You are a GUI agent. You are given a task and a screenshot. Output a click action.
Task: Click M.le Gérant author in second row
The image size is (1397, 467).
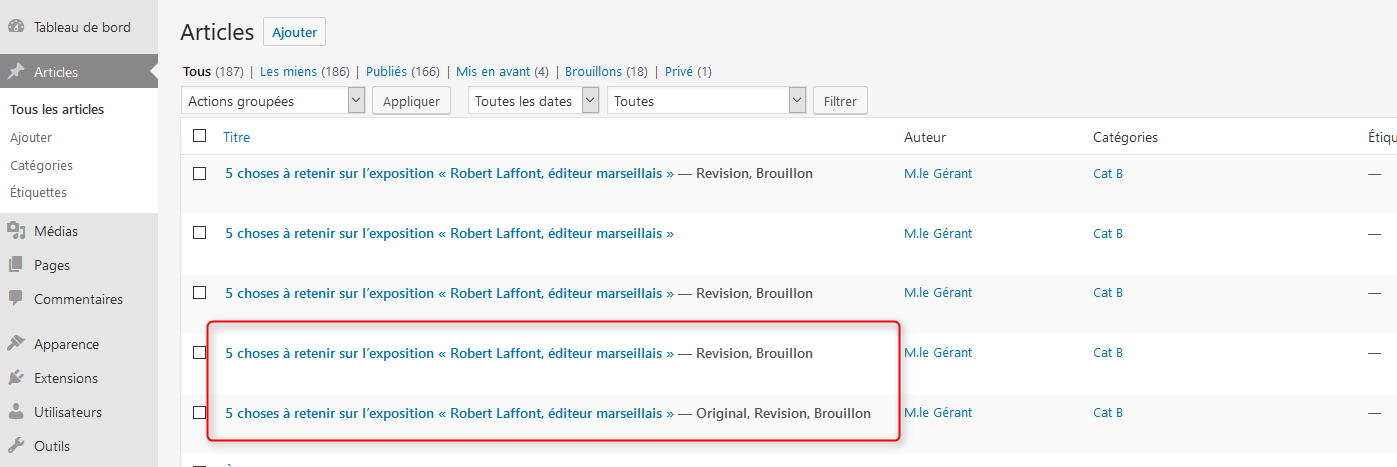938,234
